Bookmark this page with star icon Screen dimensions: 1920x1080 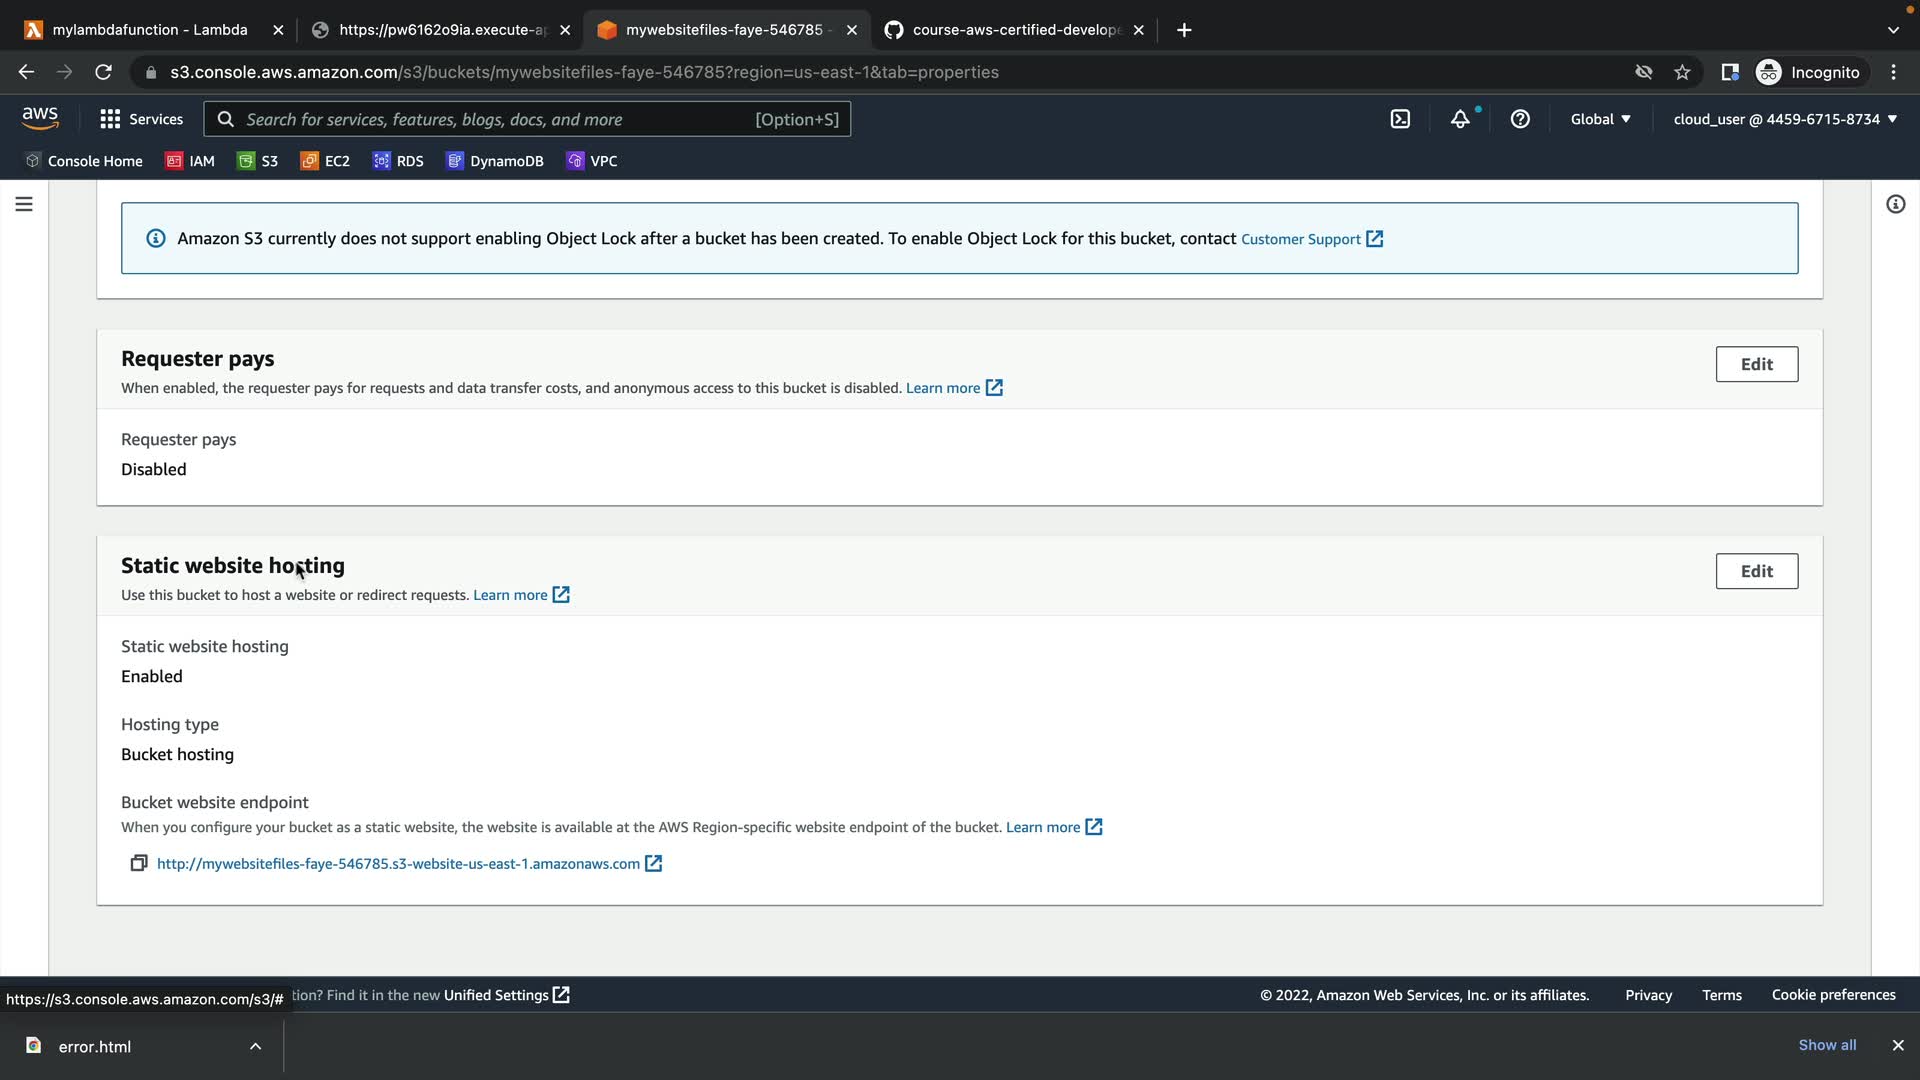(1682, 72)
